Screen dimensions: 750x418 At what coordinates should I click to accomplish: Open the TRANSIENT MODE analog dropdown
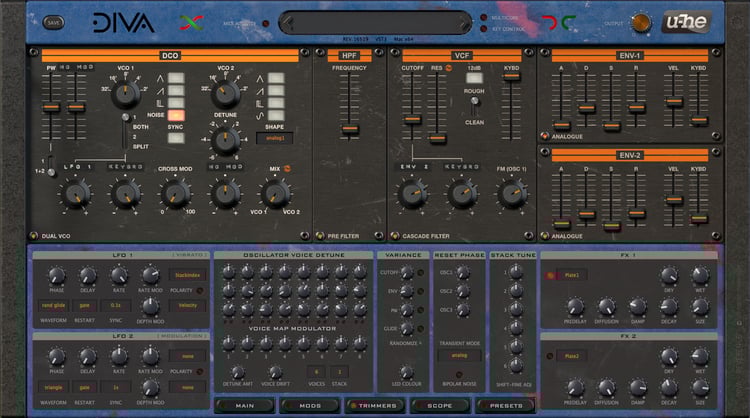coord(459,356)
